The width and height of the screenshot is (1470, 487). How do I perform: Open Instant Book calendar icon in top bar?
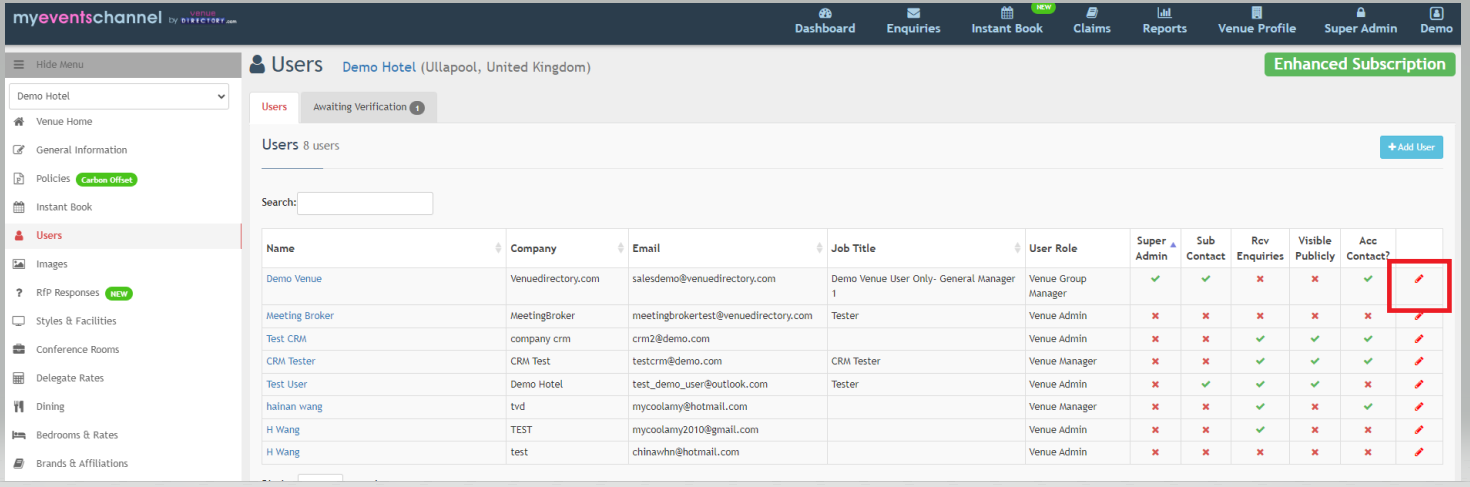pyautogui.click(x=1007, y=13)
